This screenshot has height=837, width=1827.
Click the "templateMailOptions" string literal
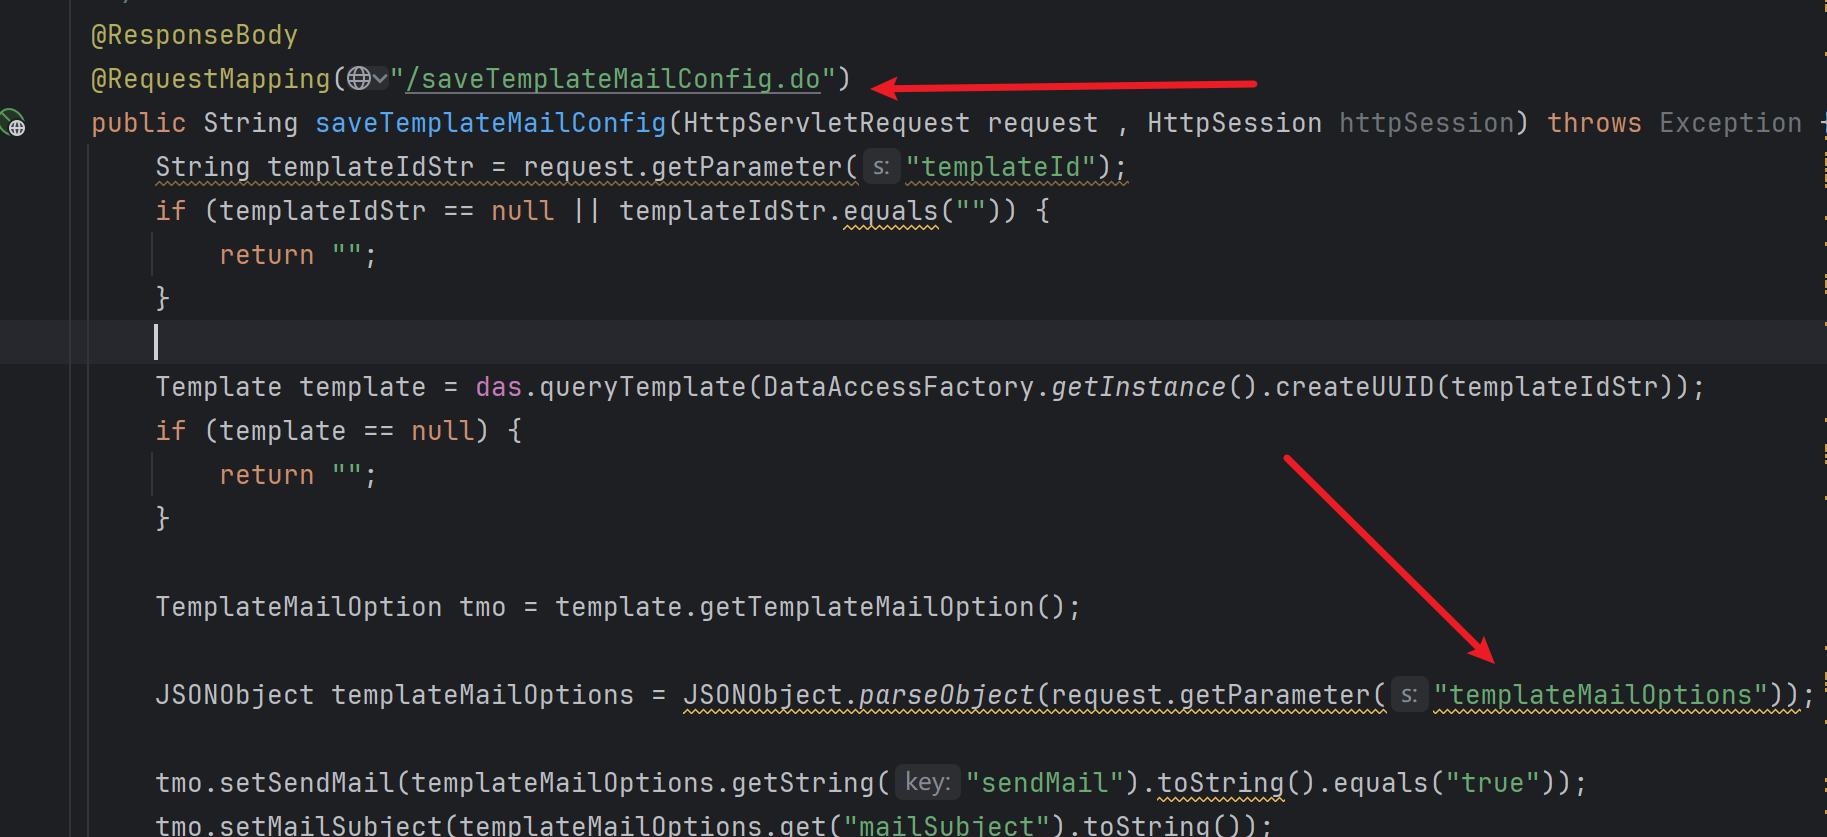coord(1602,695)
